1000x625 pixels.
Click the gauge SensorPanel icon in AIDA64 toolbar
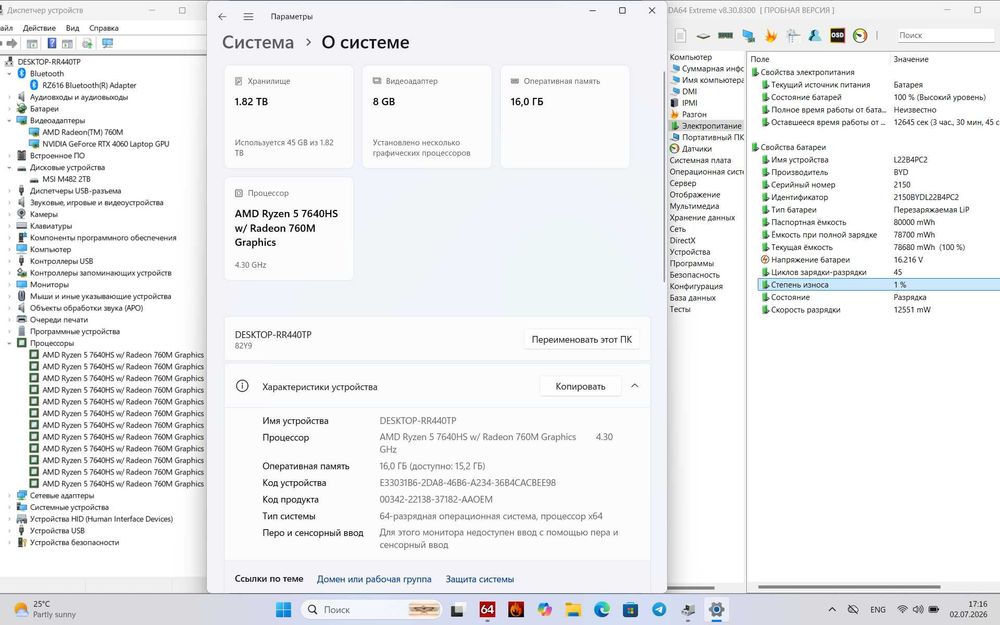point(860,36)
